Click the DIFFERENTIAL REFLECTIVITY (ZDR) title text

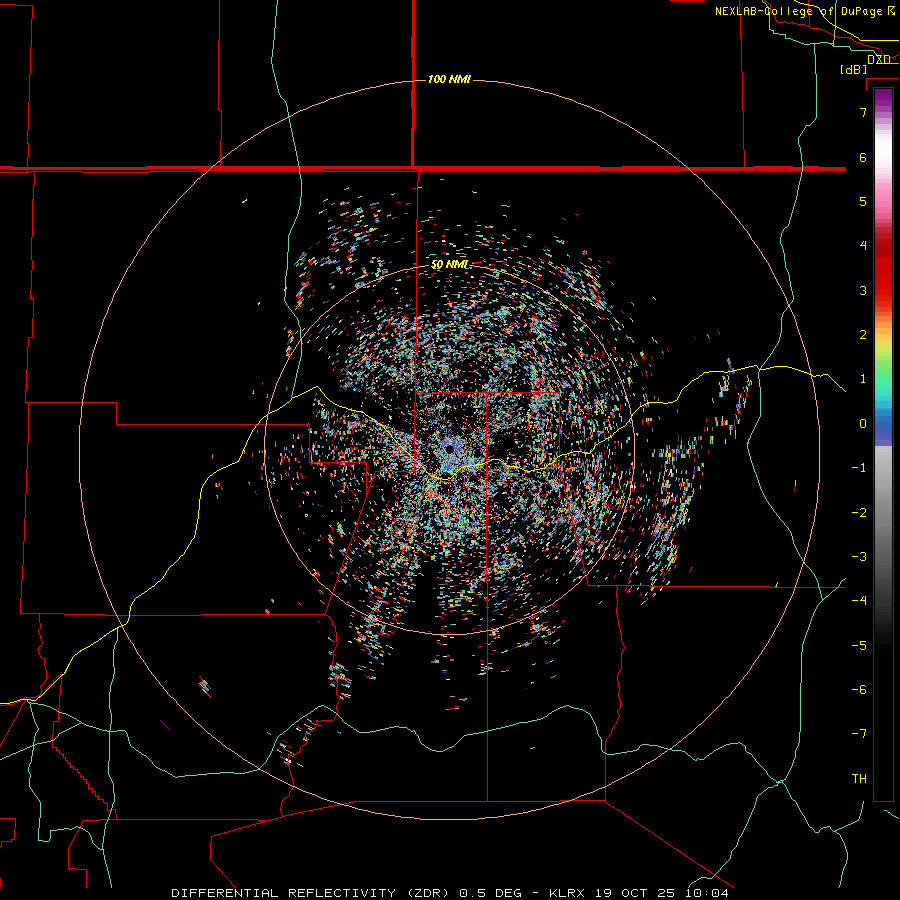(312, 893)
